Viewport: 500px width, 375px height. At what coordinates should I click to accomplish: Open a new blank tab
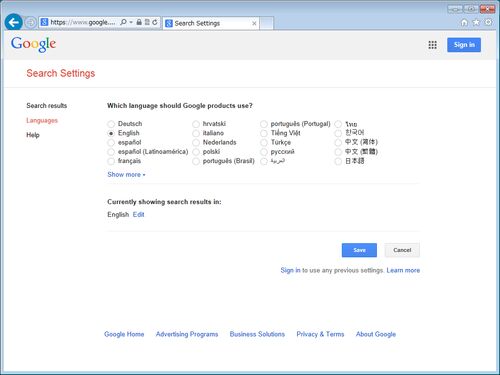pos(266,23)
